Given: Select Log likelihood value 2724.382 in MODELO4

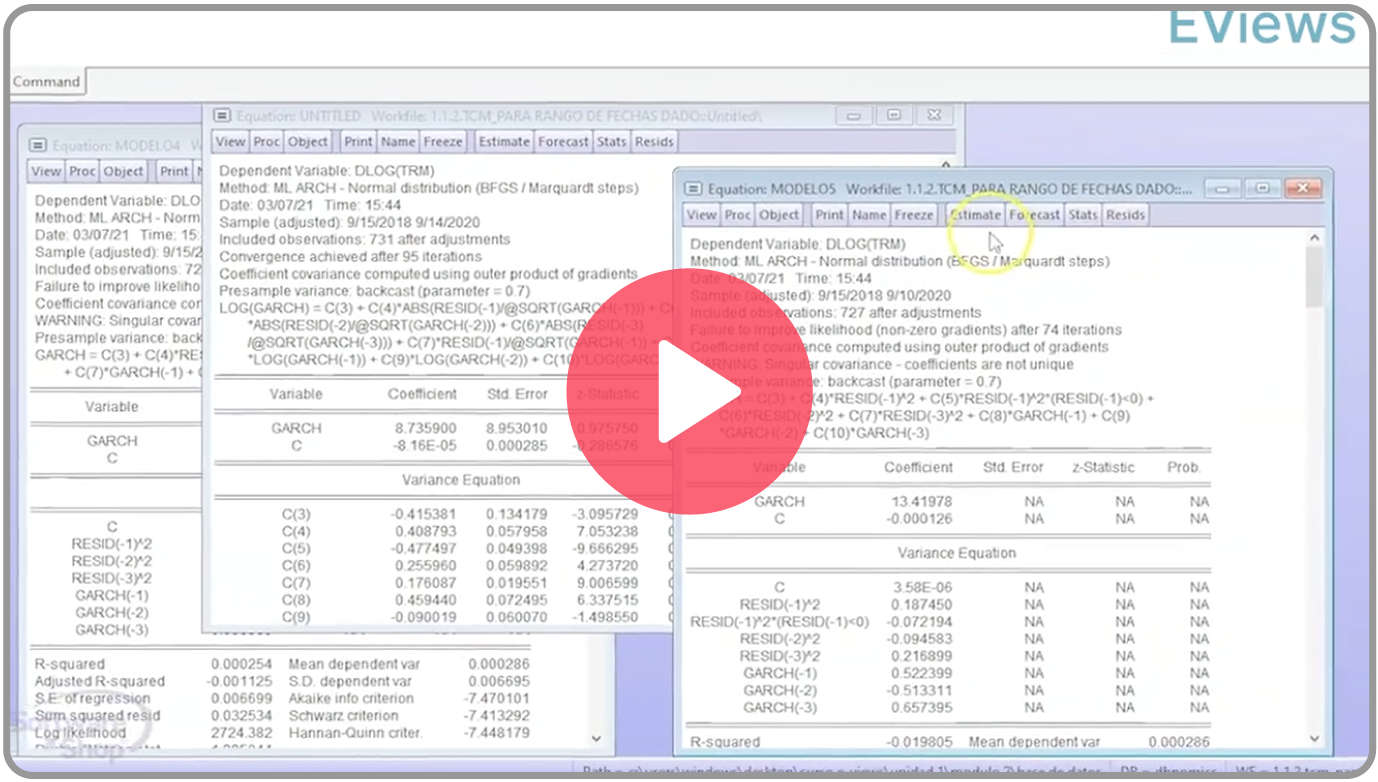Looking at the screenshot, I should pos(241,733).
